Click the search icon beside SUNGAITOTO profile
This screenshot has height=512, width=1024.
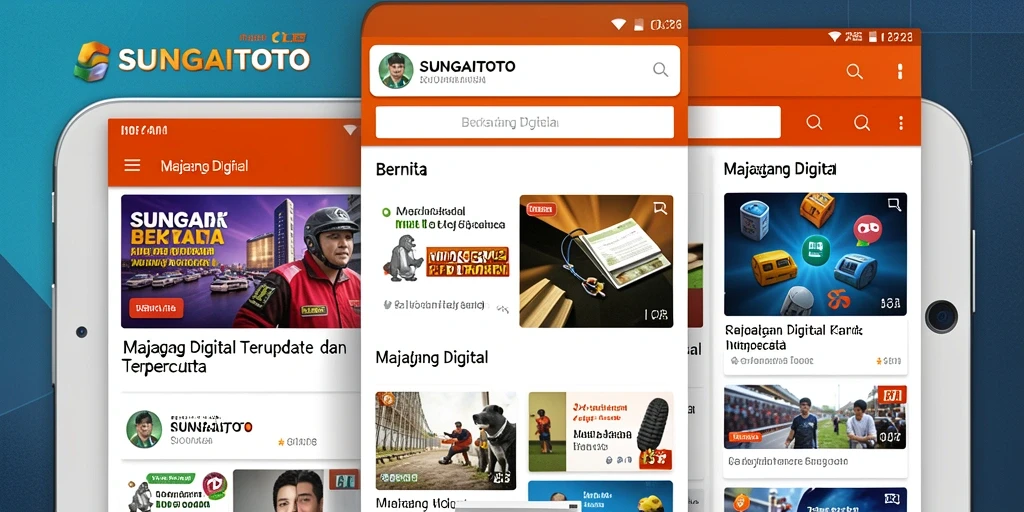click(x=660, y=70)
